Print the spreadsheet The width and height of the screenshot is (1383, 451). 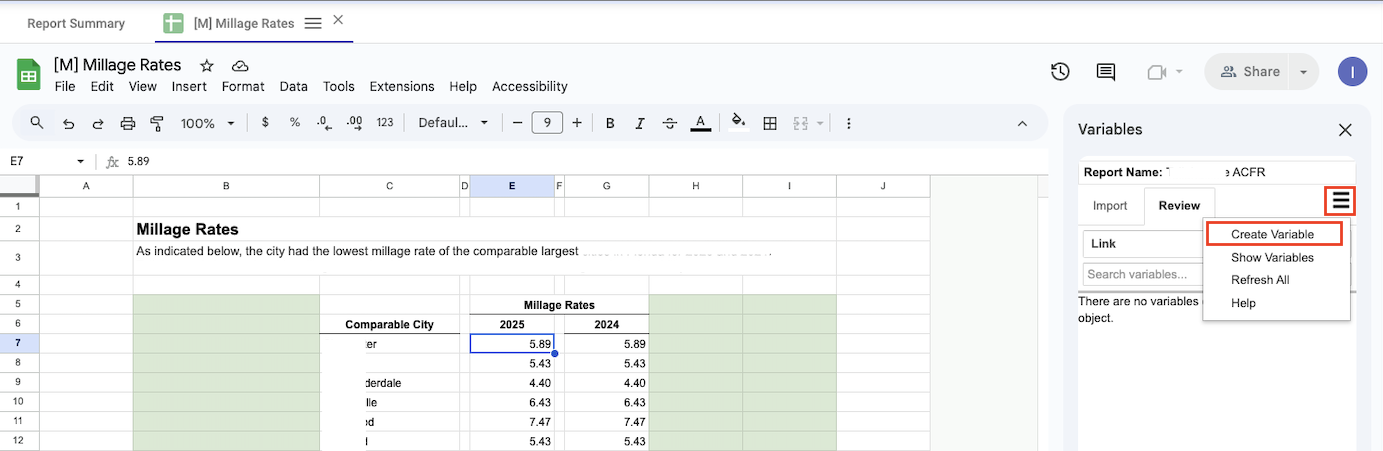coord(128,123)
